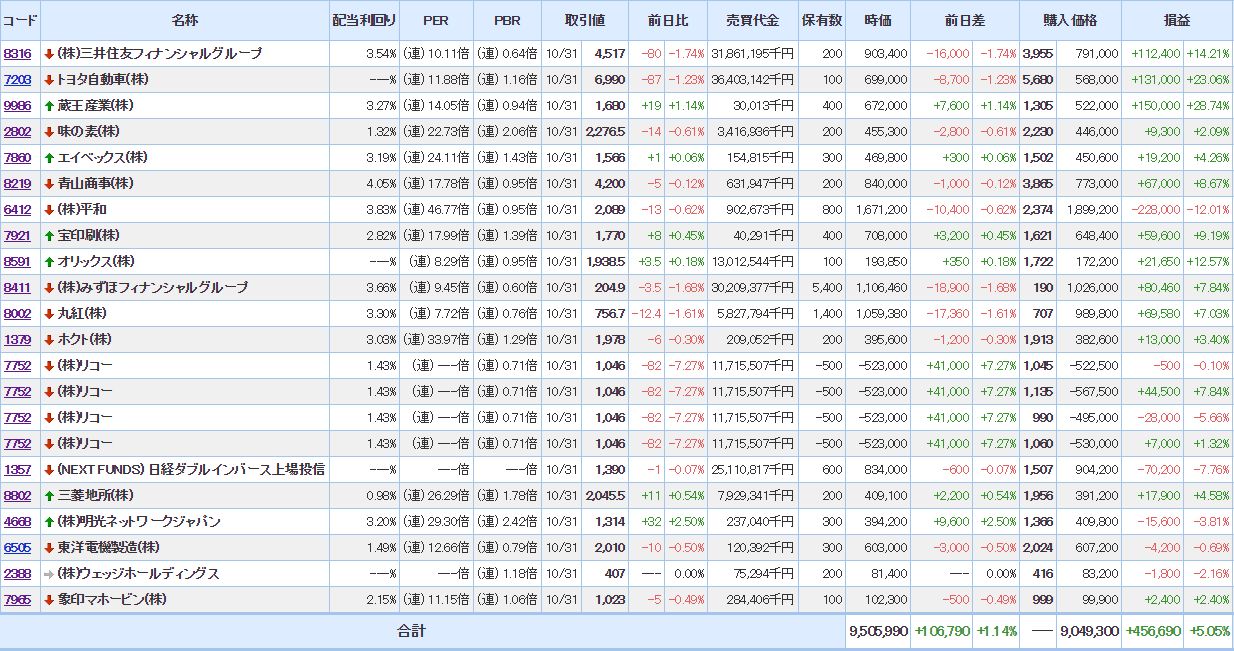Click the green up arrow beside 蔵王産業
The width and height of the screenshot is (1234, 651).
[x=49, y=106]
